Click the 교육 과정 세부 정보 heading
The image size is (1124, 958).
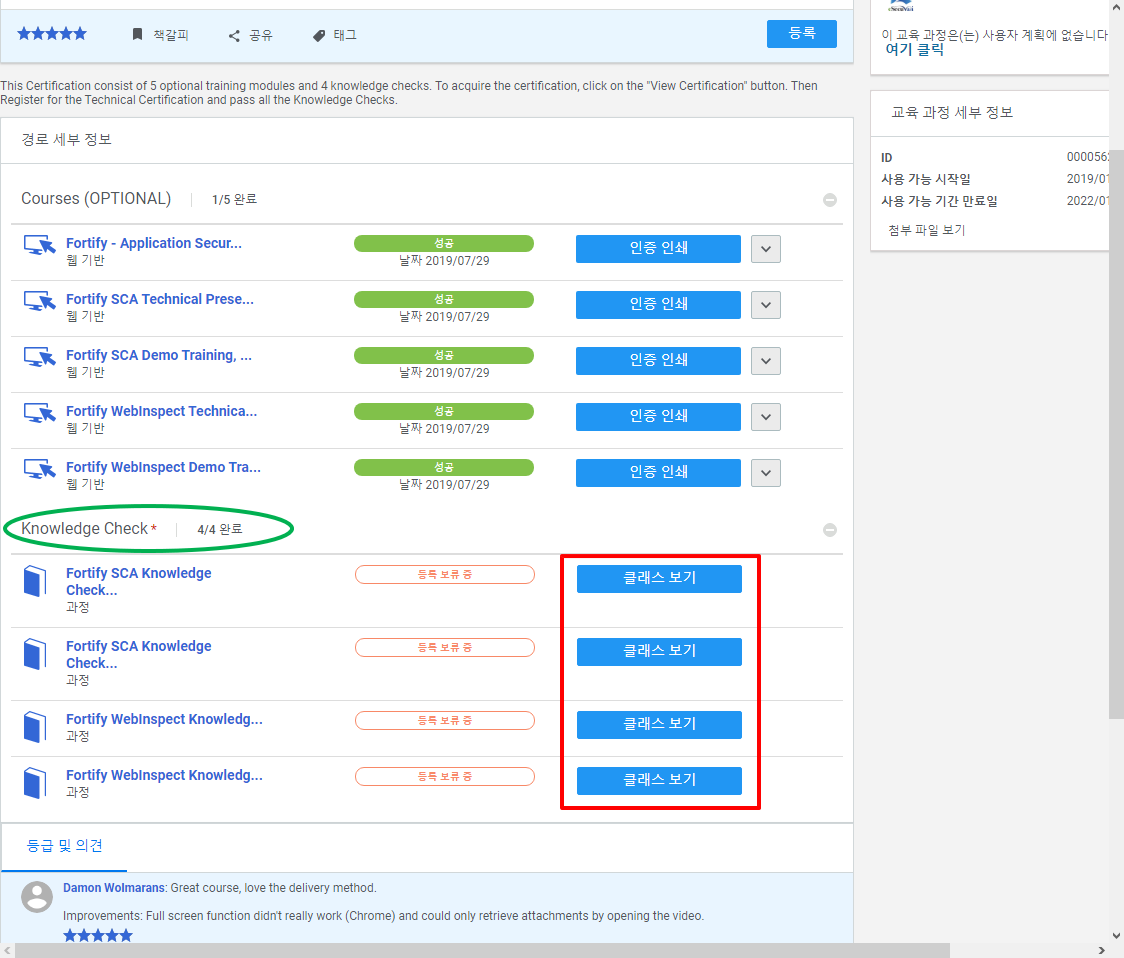(952, 113)
